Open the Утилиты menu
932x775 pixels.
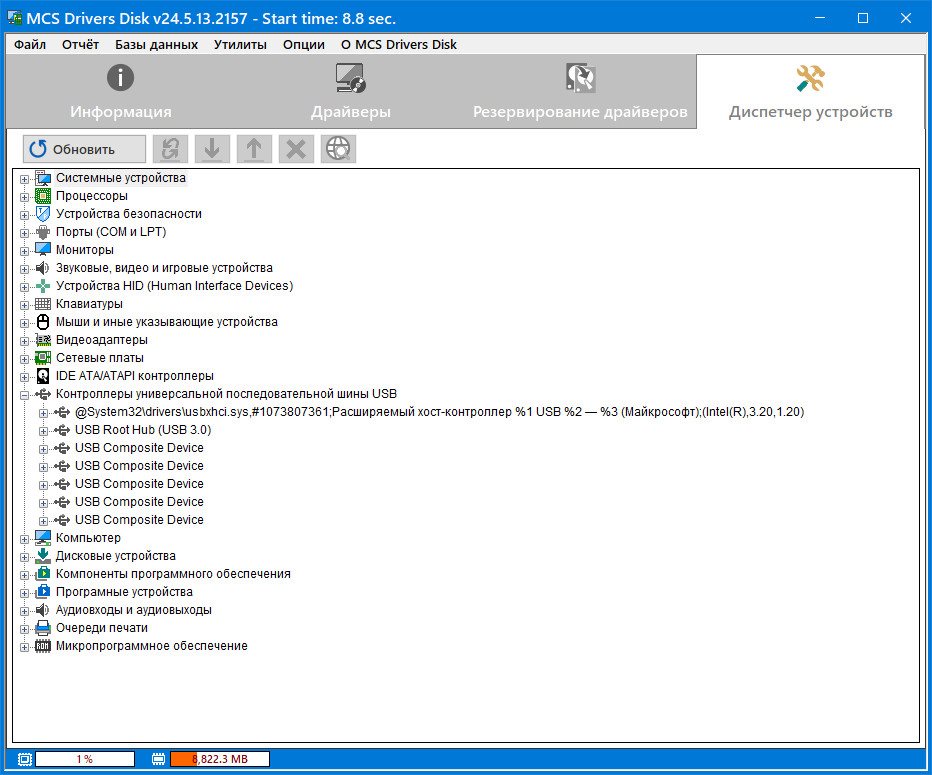(x=240, y=45)
